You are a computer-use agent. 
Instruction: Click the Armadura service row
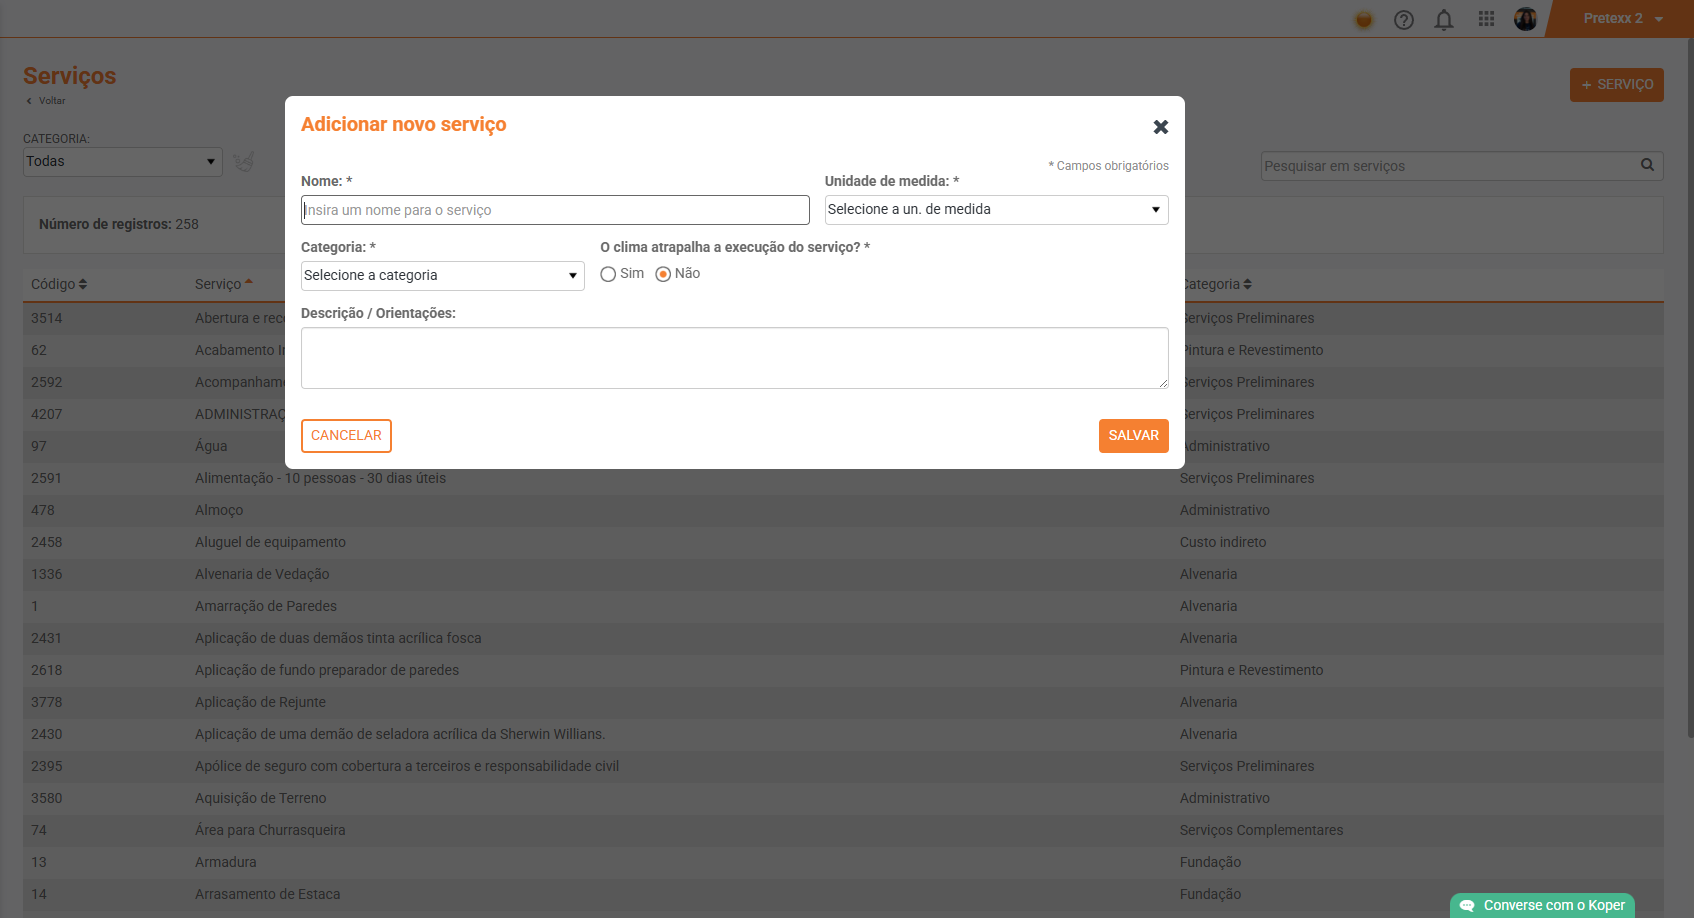point(843,862)
